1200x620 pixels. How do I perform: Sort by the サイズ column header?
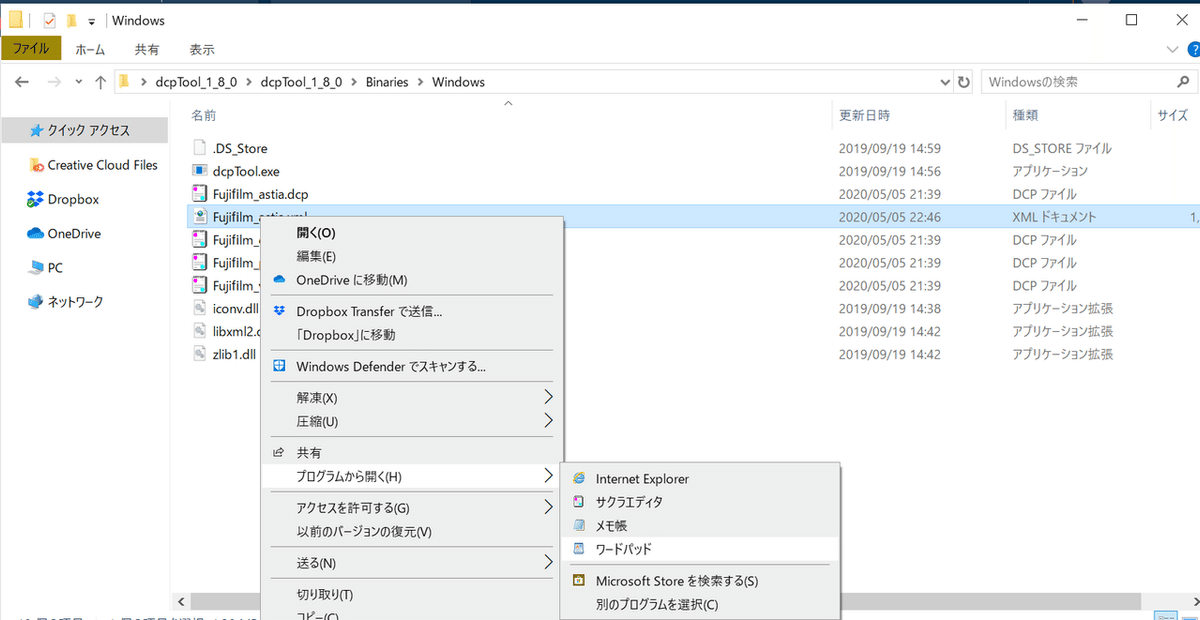pyautogui.click(x=1175, y=116)
